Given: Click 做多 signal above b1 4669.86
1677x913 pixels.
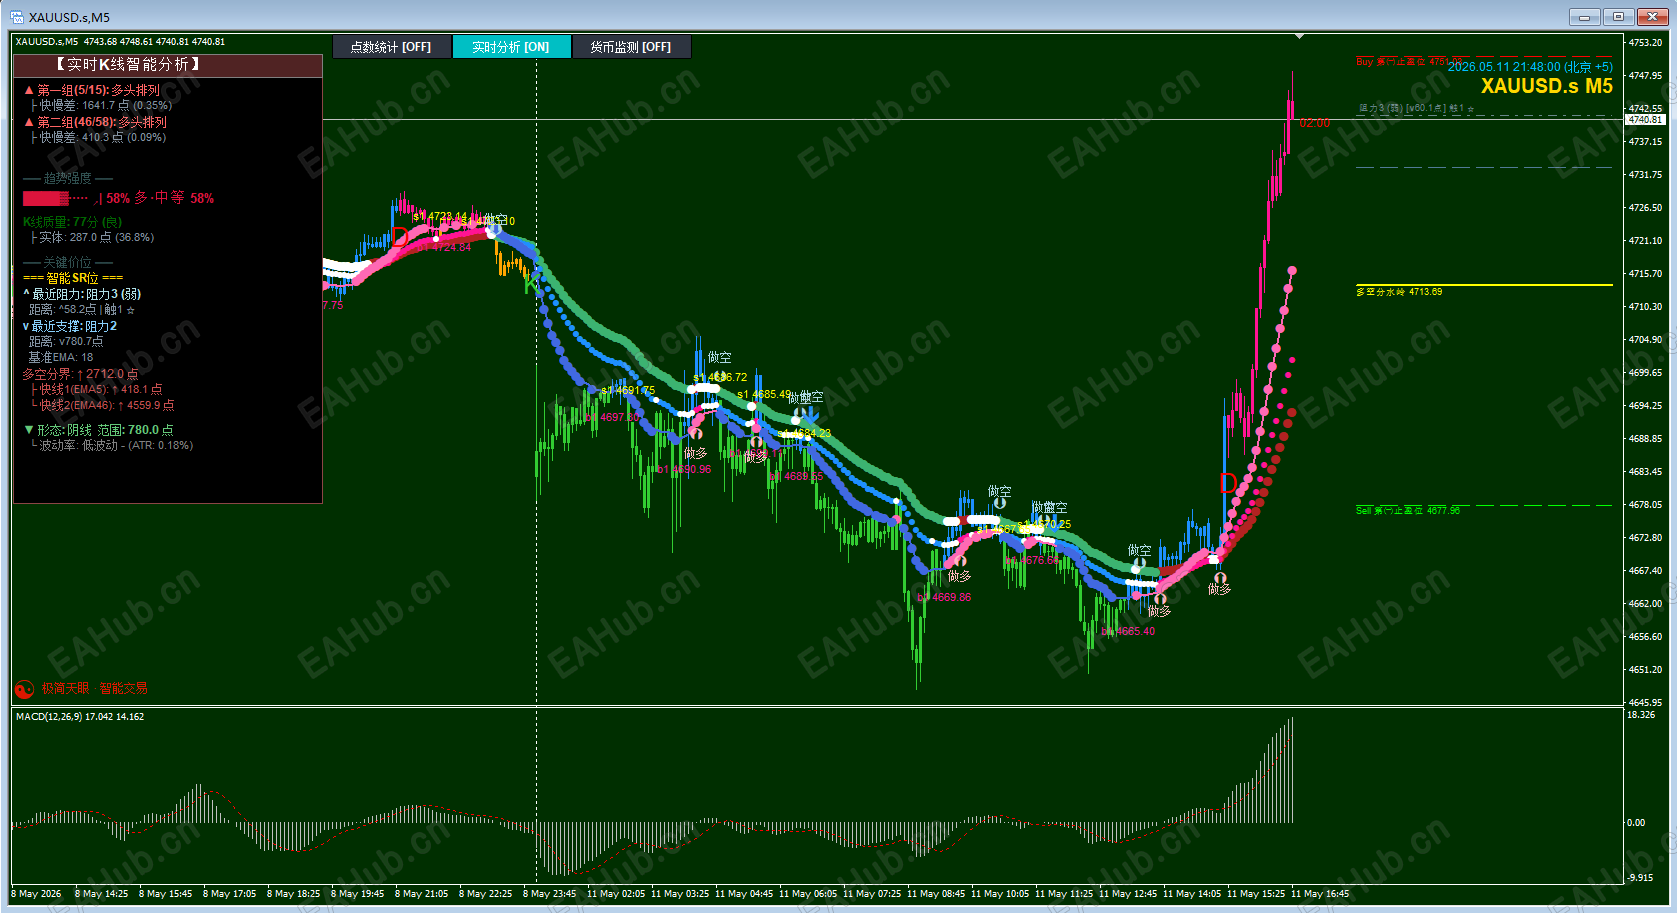Looking at the screenshot, I should [x=959, y=576].
